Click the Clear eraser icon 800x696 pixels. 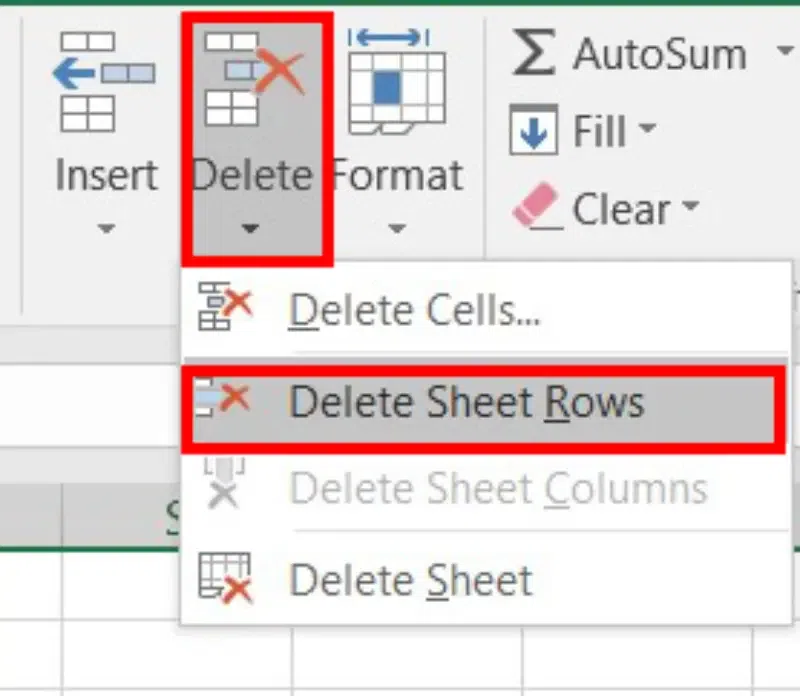pyautogui.click(x=535, y=209)
